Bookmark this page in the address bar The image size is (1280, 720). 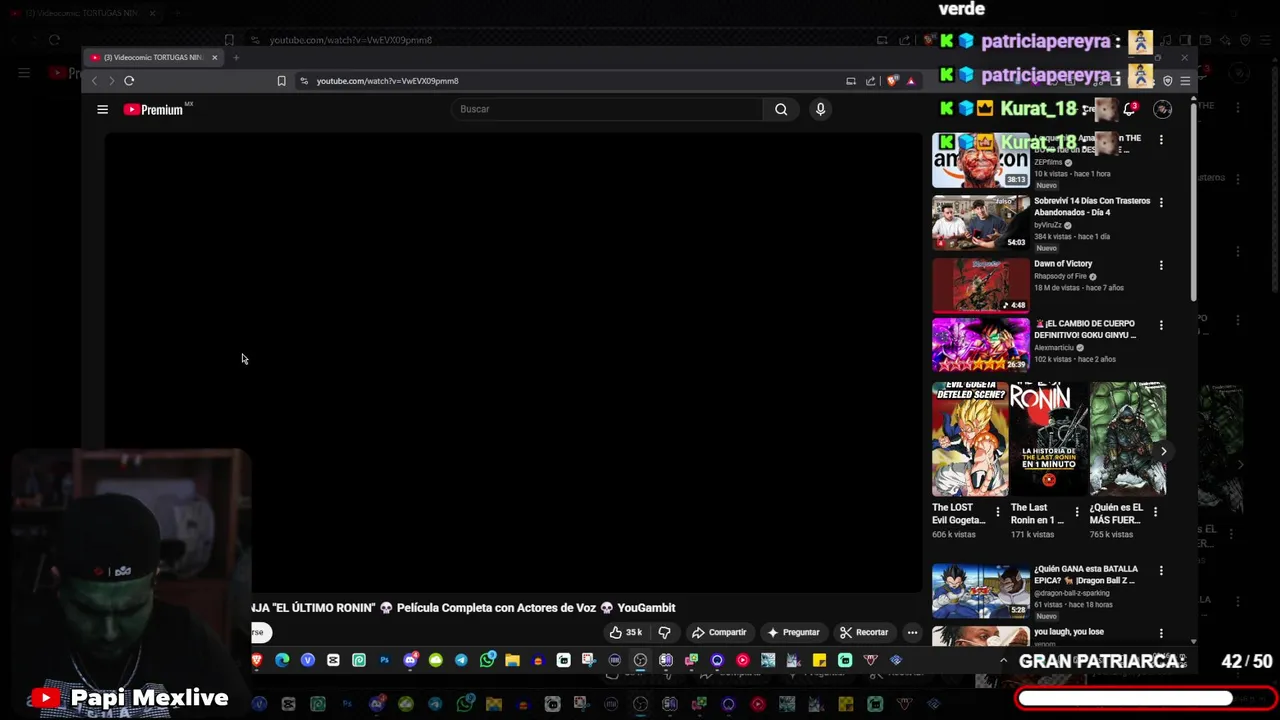(x=281, y=81)
